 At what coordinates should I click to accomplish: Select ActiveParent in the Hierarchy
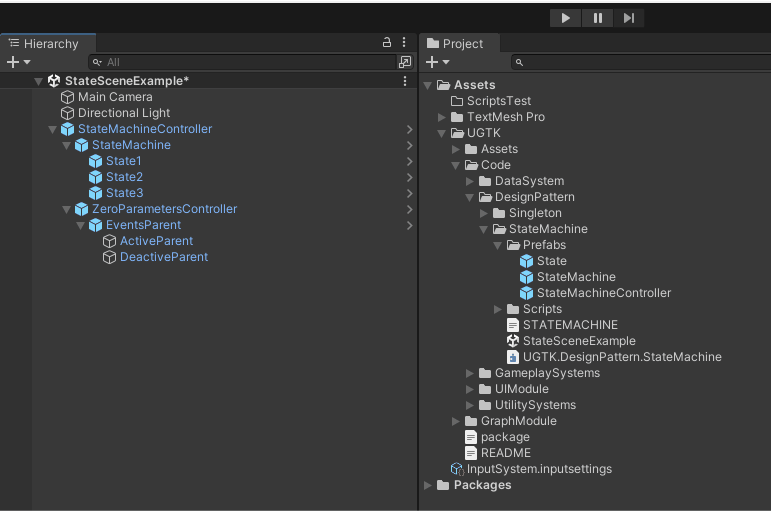click(156, 241)
